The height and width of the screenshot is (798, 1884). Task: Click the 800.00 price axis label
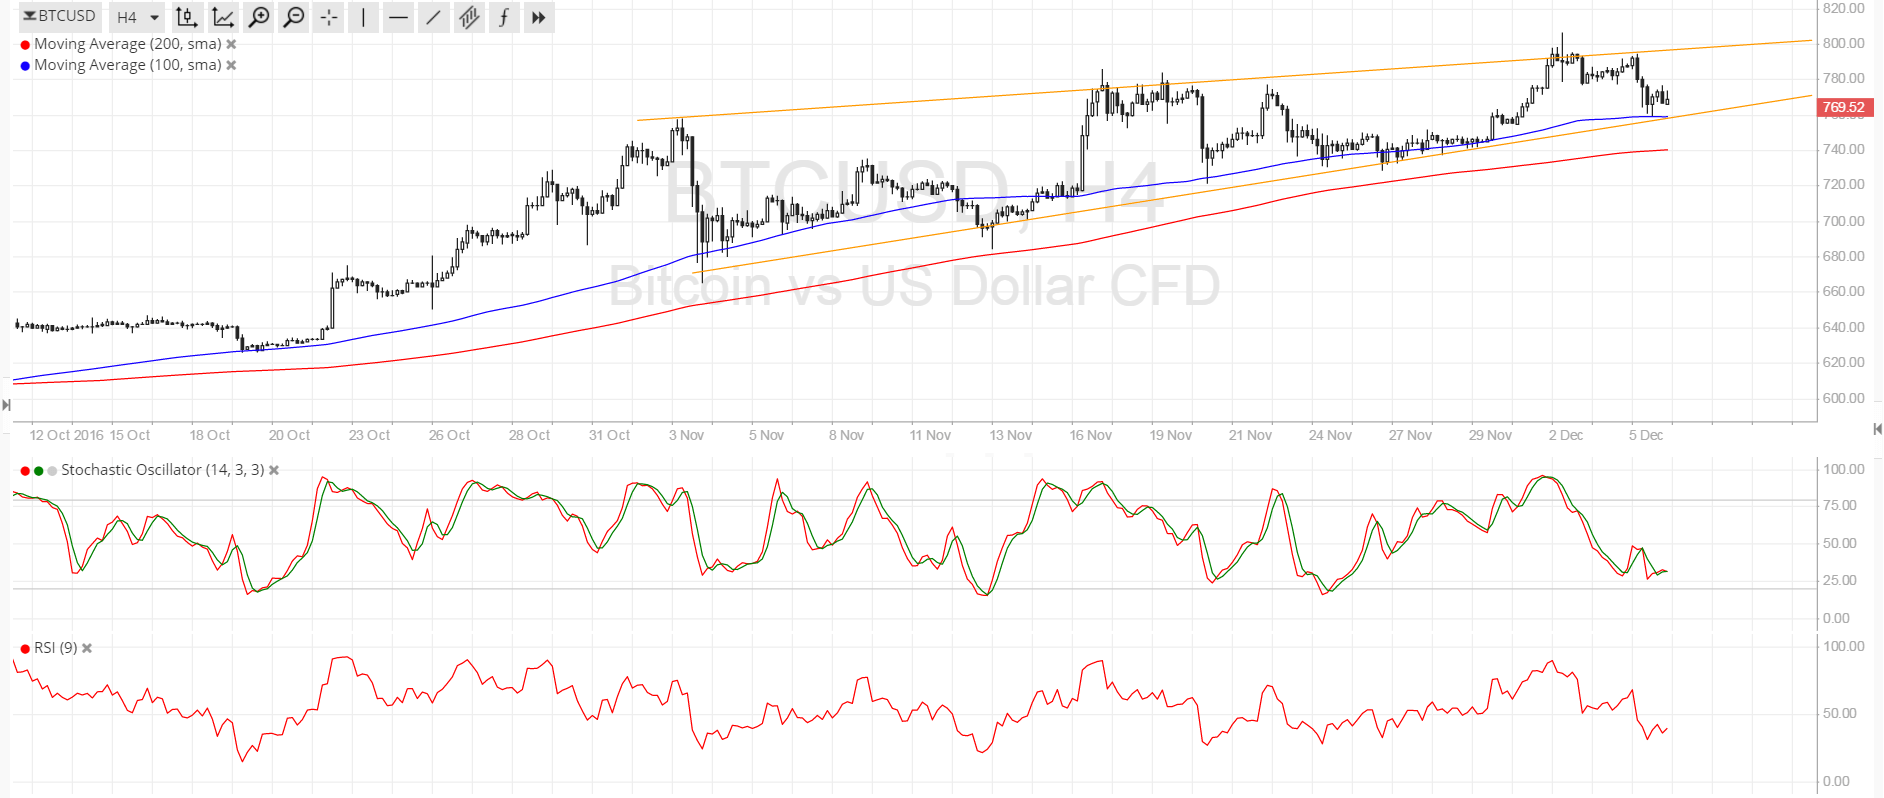tap(1844, 43)
